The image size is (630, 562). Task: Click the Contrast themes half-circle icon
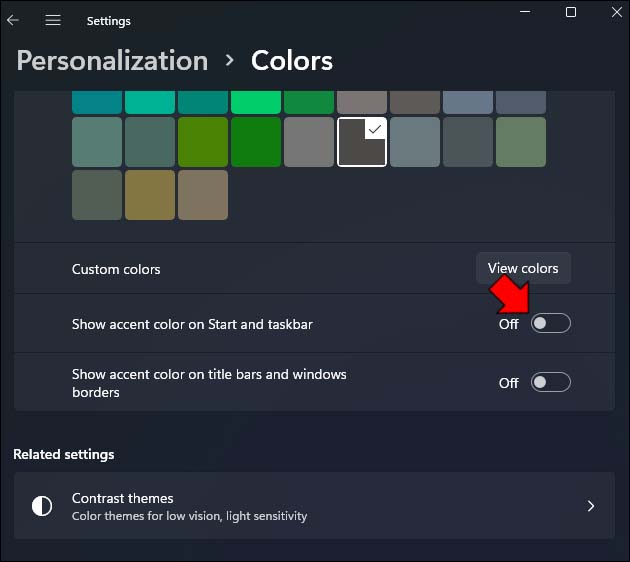tap(41, 506)
